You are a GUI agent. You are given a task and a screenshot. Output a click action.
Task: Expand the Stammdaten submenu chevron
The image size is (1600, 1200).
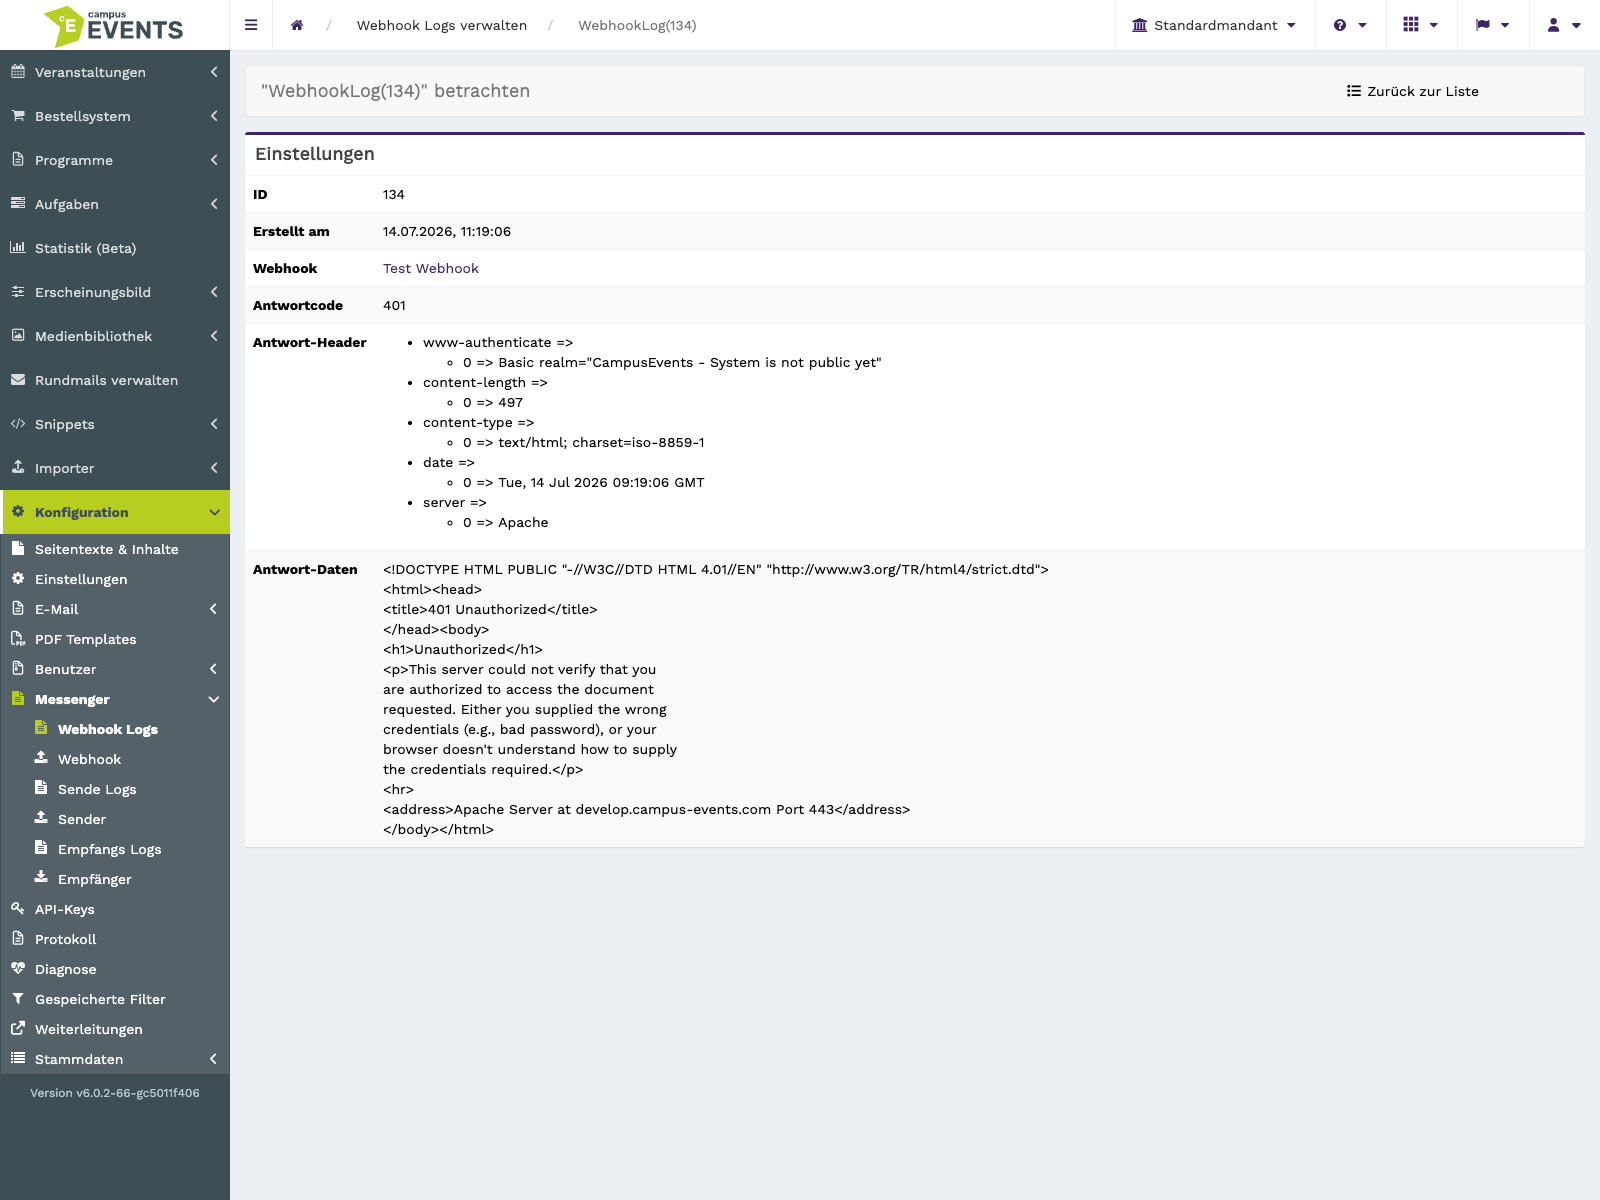tap(214, 1059)
